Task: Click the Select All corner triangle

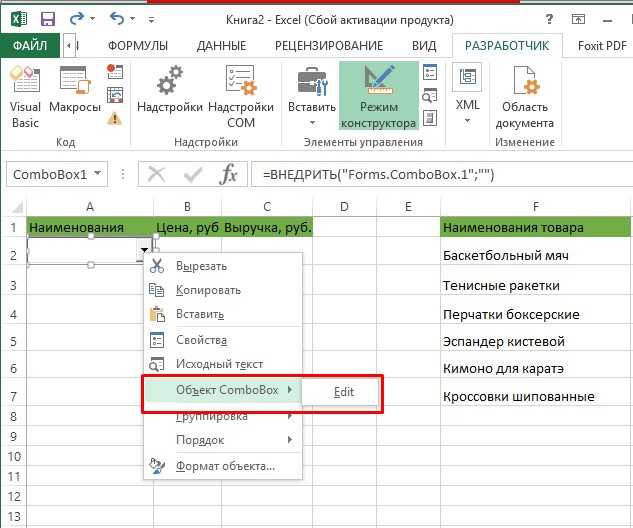Action: tap(17, 207)
